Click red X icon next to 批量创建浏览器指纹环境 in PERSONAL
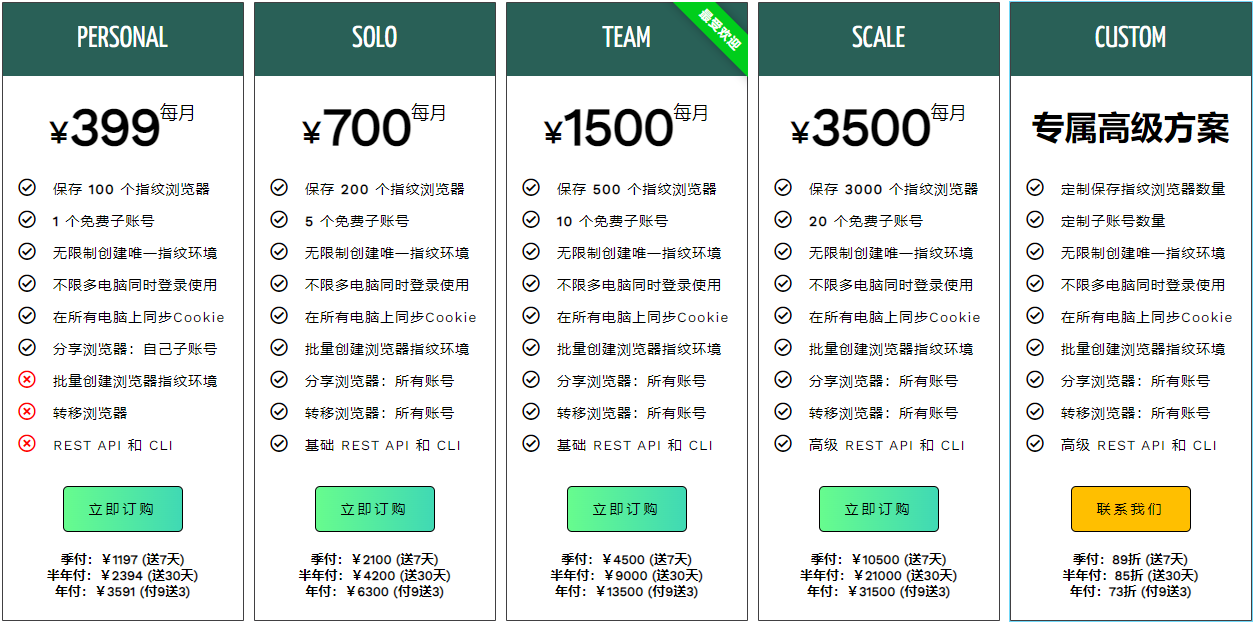This screenshot has height=624, width=1255. [x=27, y=380]
